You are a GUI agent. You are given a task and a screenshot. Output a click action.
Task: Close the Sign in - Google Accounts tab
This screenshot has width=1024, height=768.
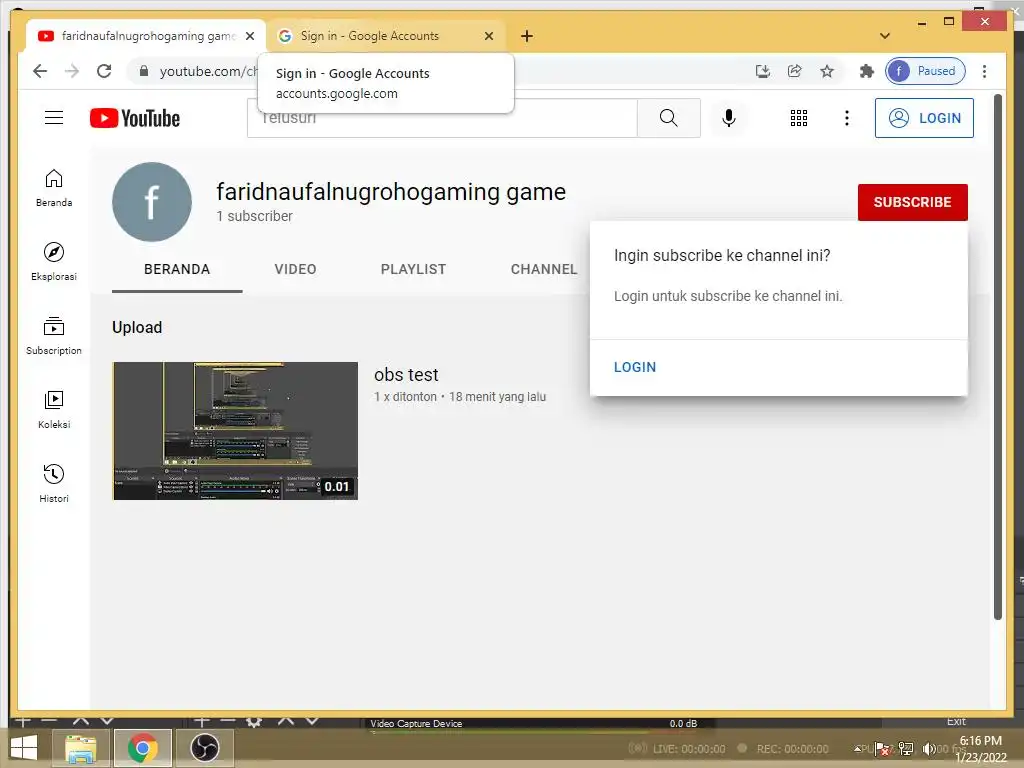[488, 36]
